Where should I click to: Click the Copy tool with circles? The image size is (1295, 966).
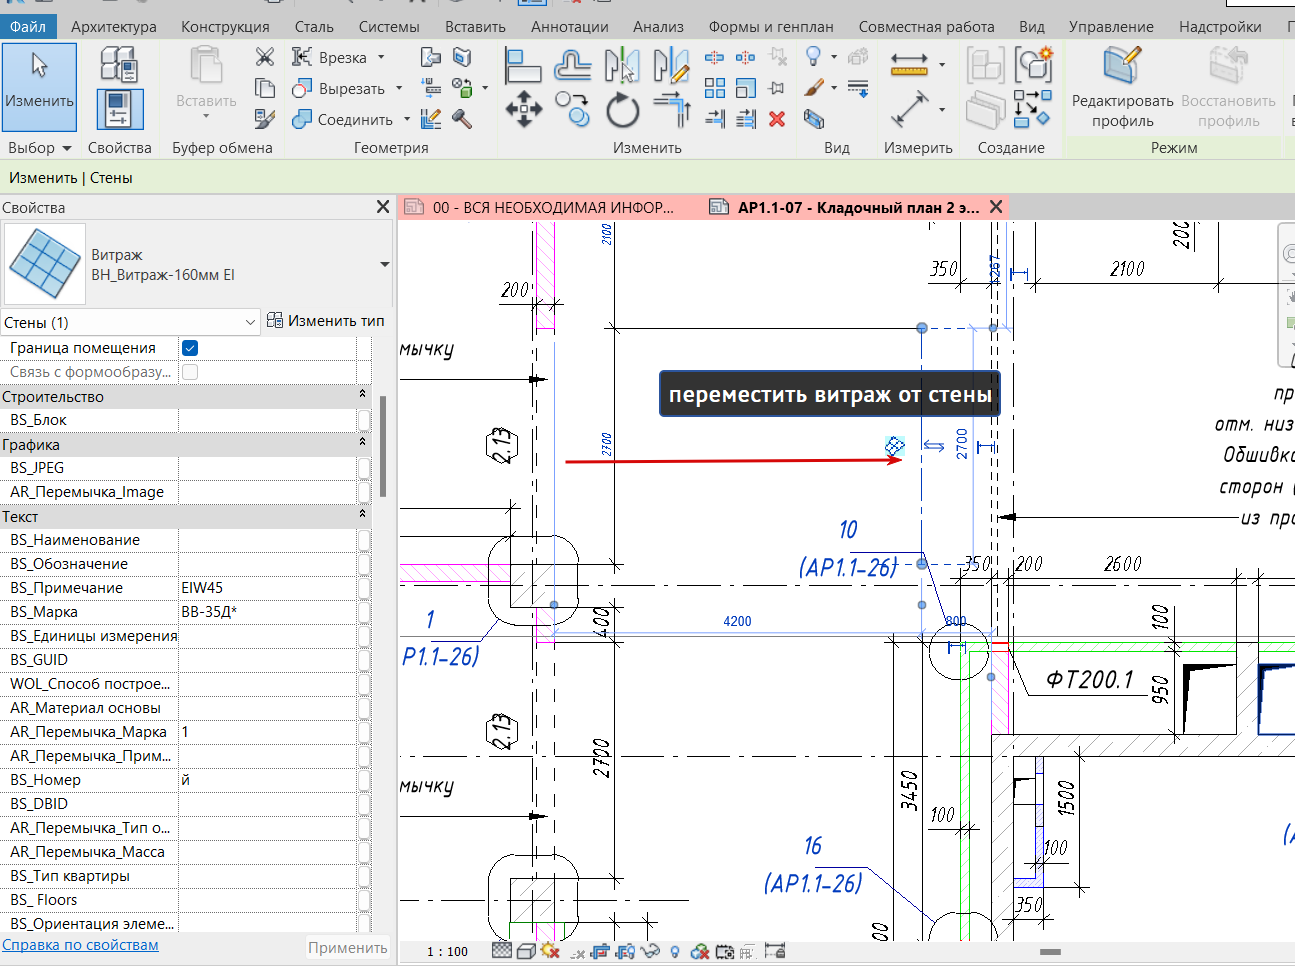(x=573, y=108)
